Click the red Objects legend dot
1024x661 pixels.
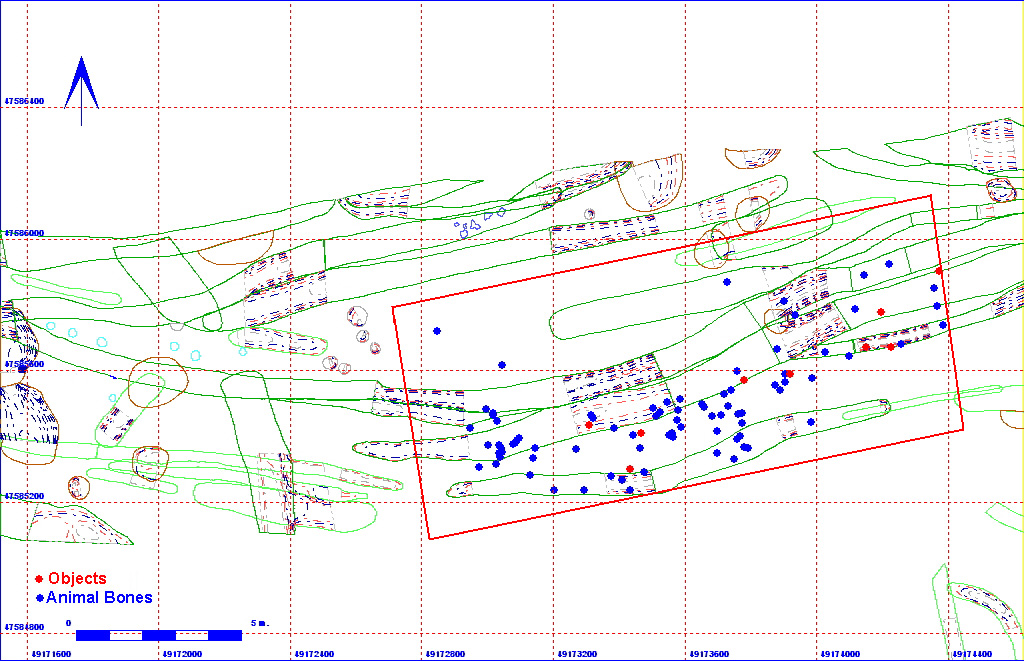tap(39, 579)
